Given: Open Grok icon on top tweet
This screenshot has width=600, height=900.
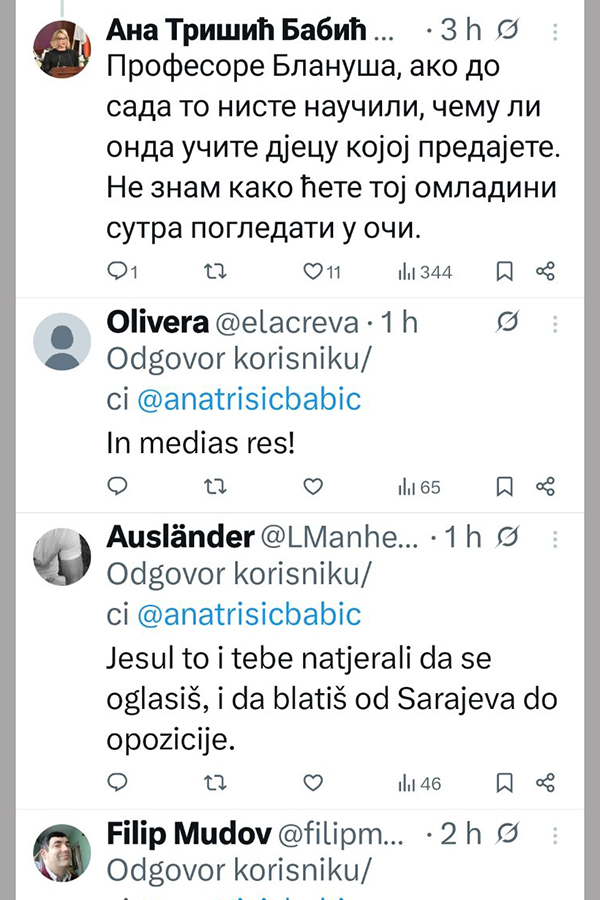Looking at the screenshot, I should [507, 30].
